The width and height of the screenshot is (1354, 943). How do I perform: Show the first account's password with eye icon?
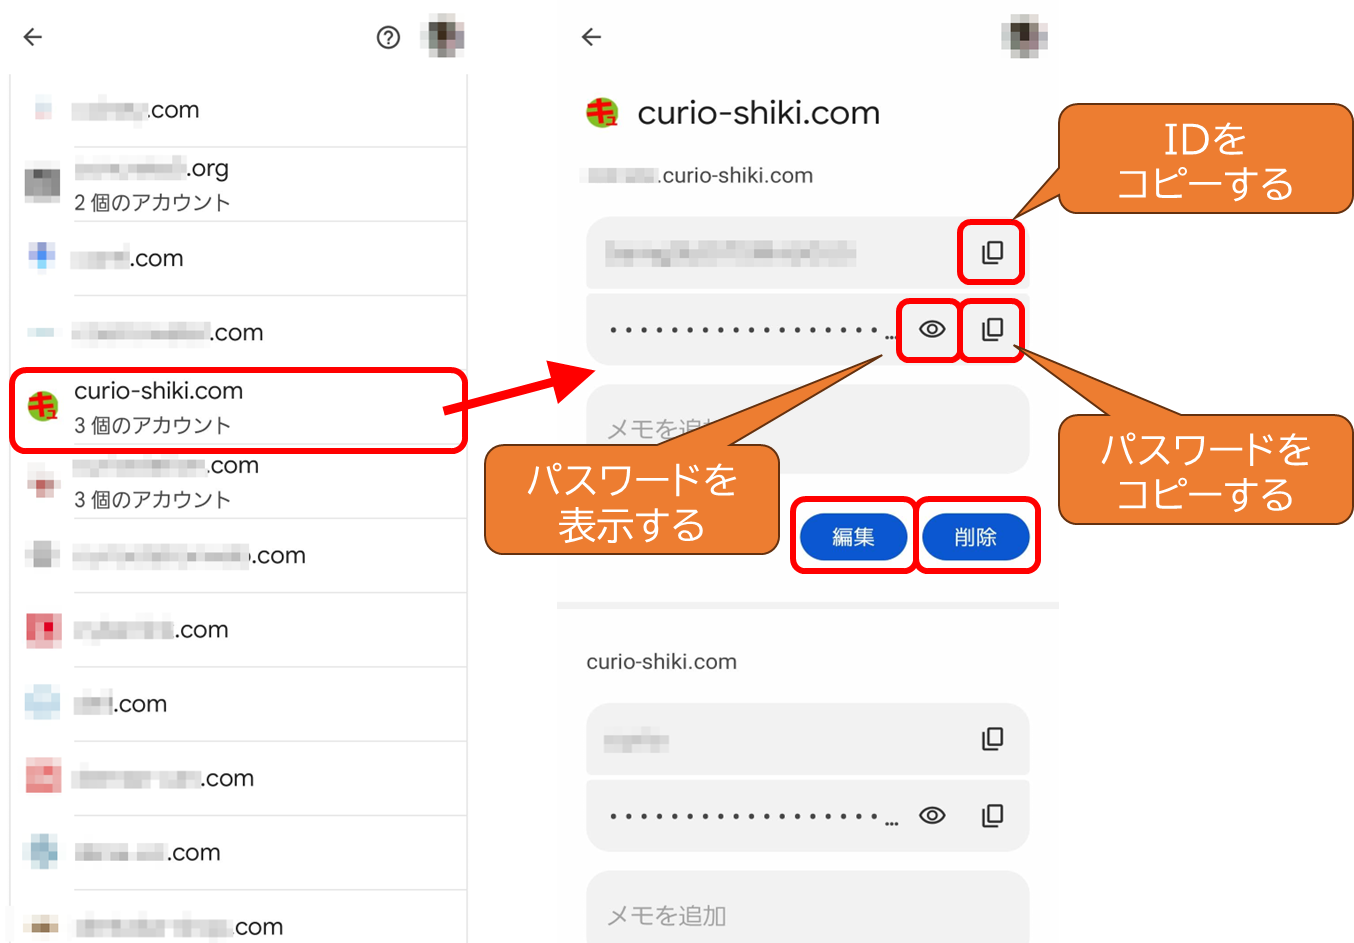pos(932,329)
